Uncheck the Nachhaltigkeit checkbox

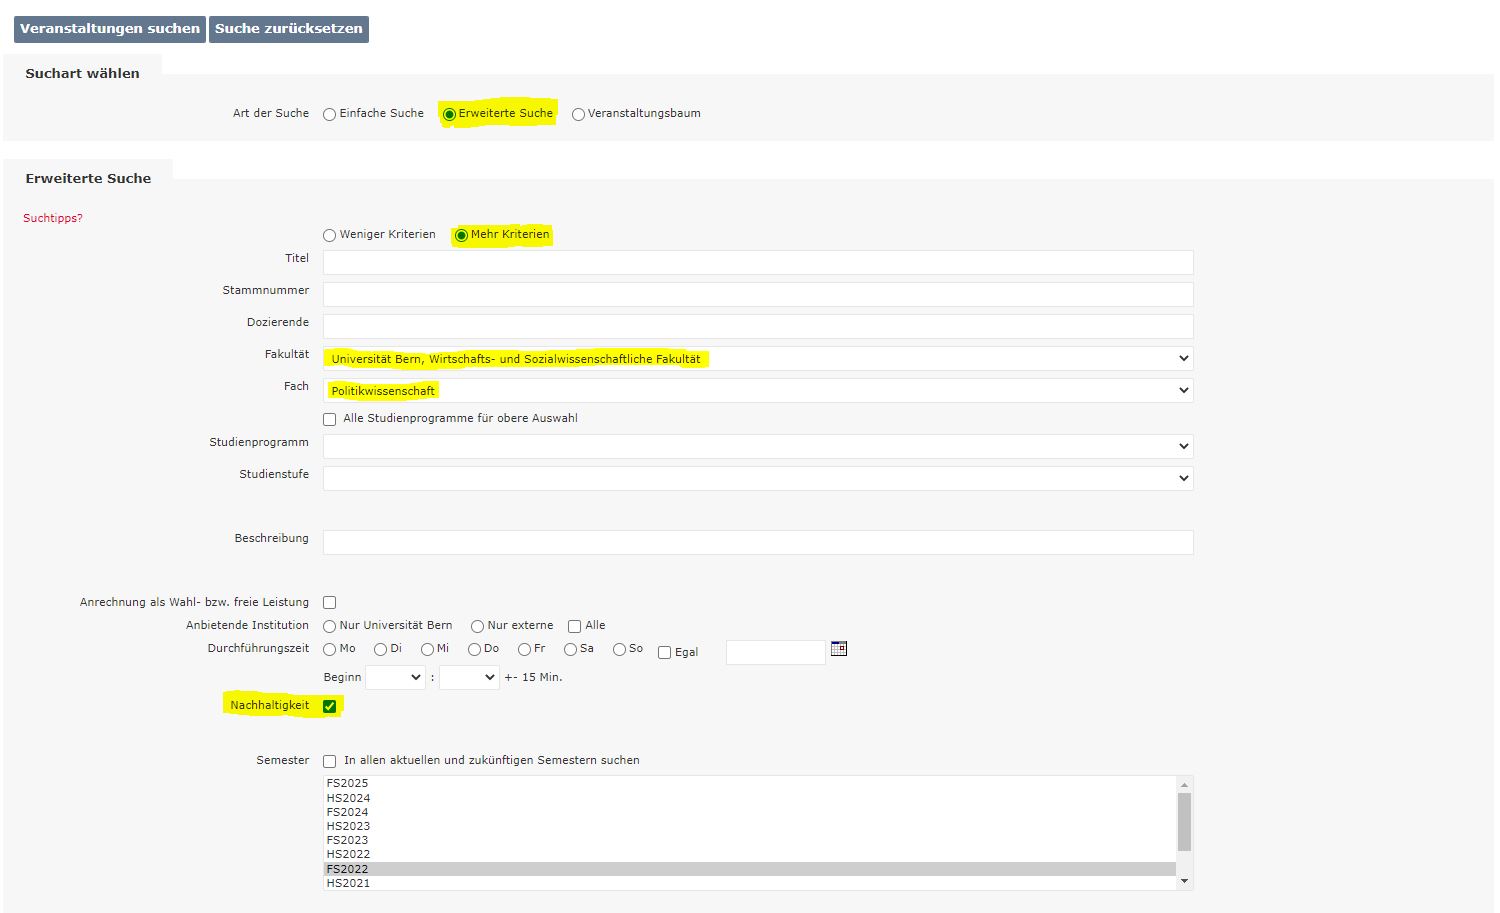[x=330, y=707]
